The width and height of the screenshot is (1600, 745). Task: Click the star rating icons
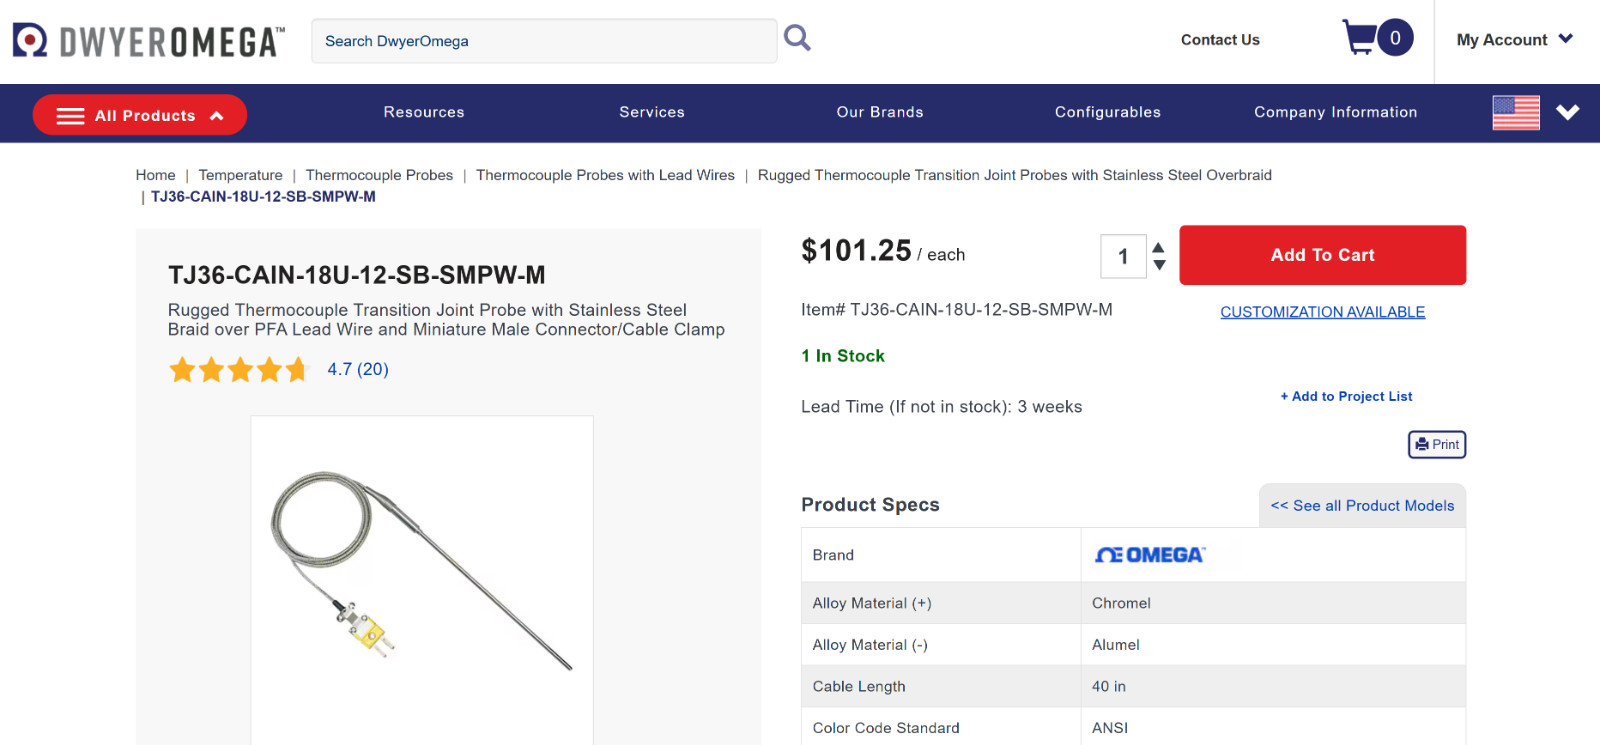coord(239,370)
